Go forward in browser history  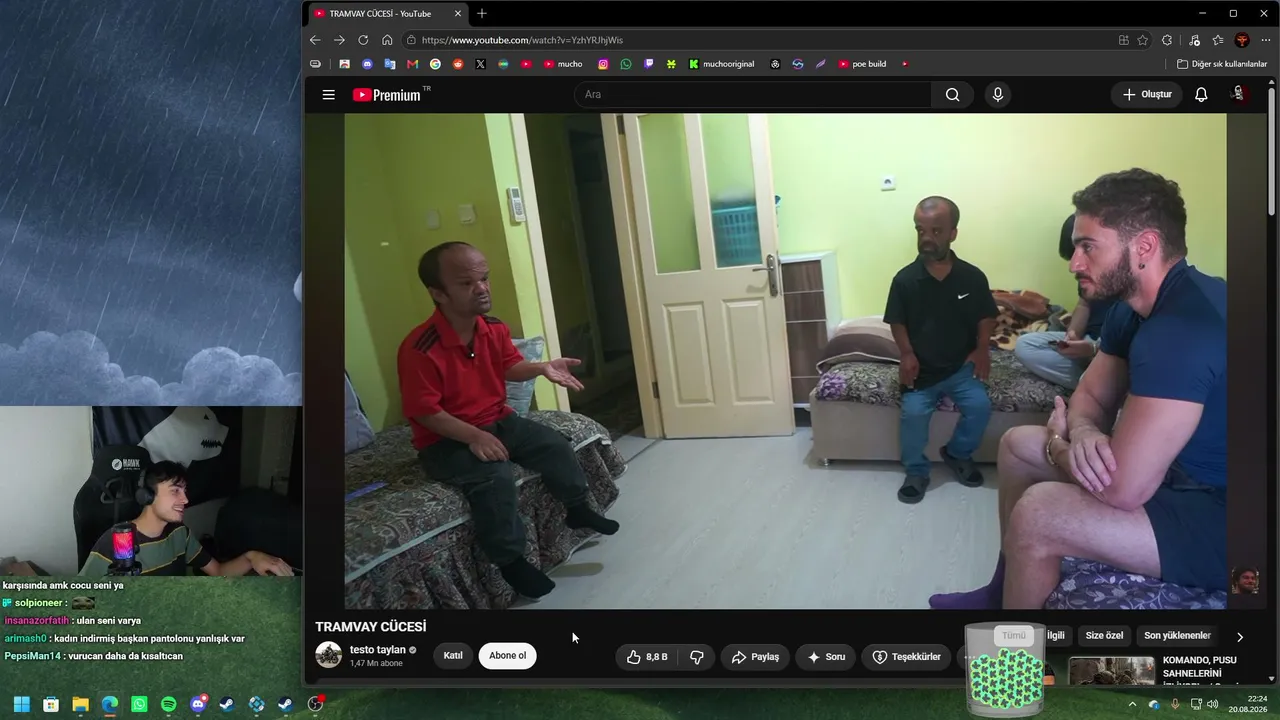click(339, 40)
